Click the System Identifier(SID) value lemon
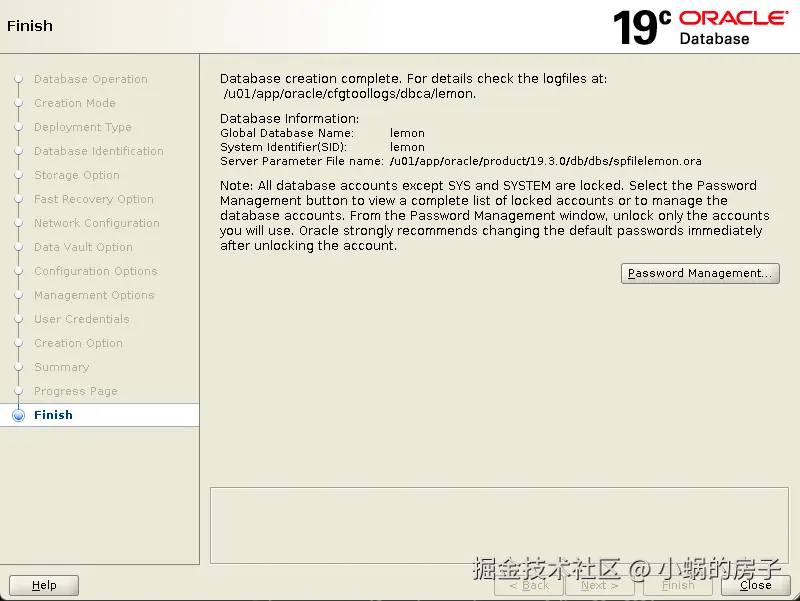The width and height of the screenshot is (800, 601). click(x=407, y=147)
